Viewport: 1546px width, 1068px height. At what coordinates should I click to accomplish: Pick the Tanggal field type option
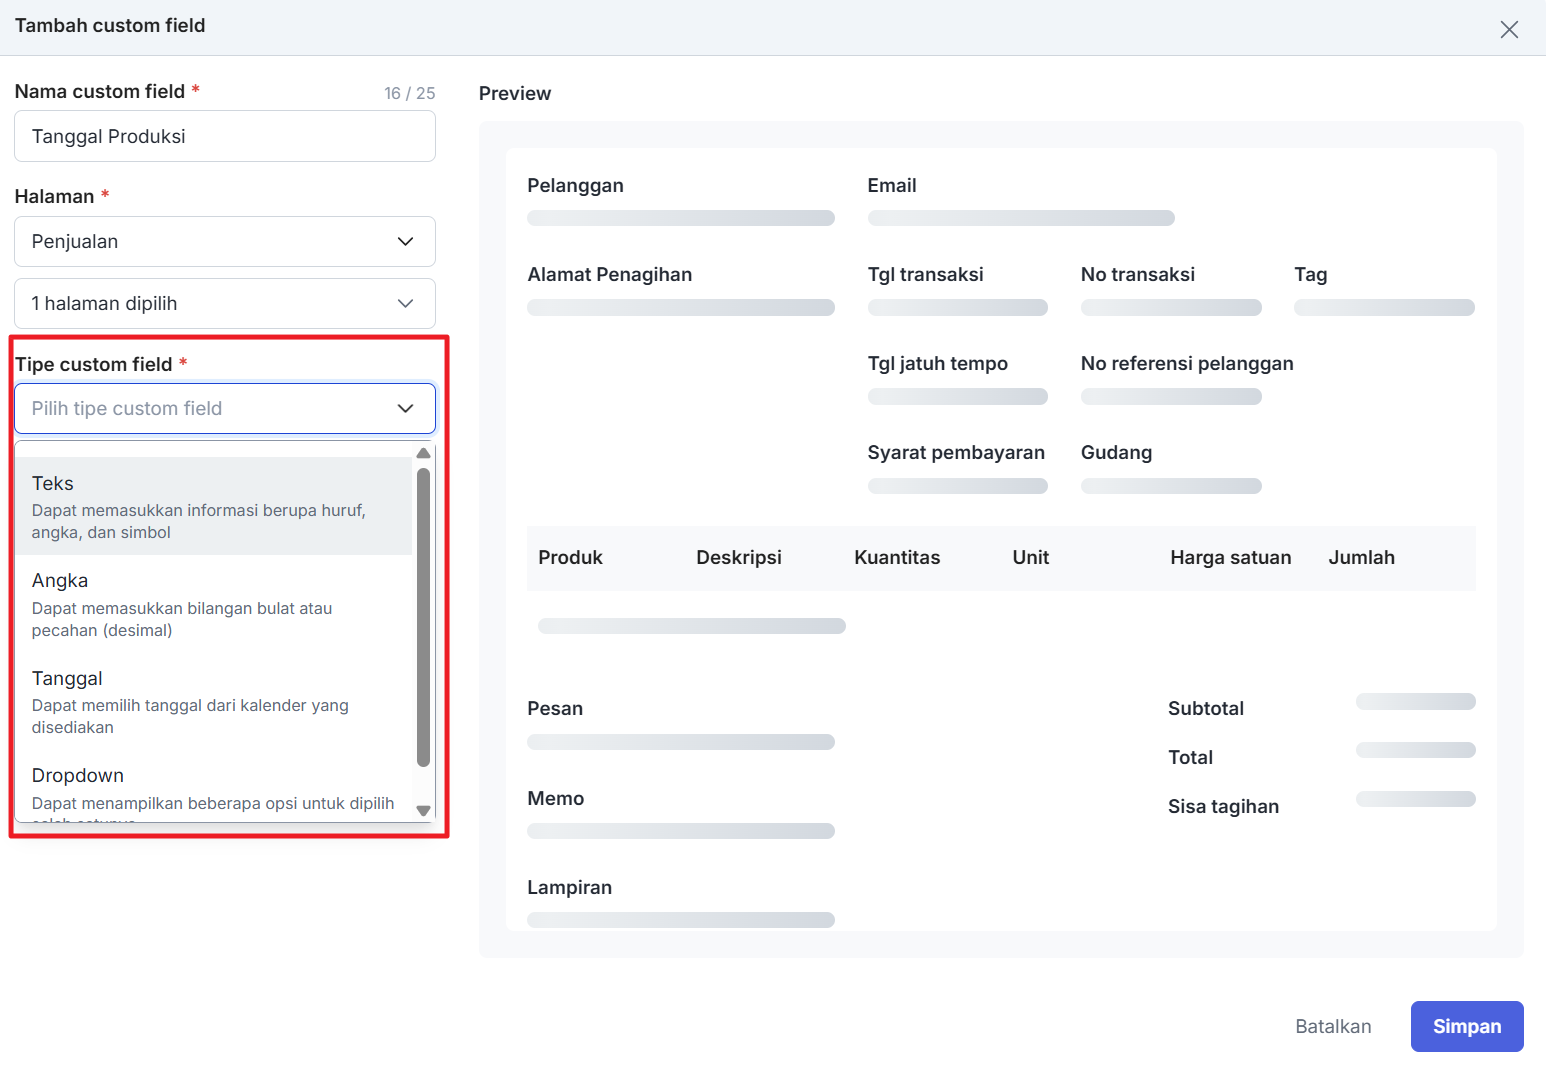pos(213,701)
